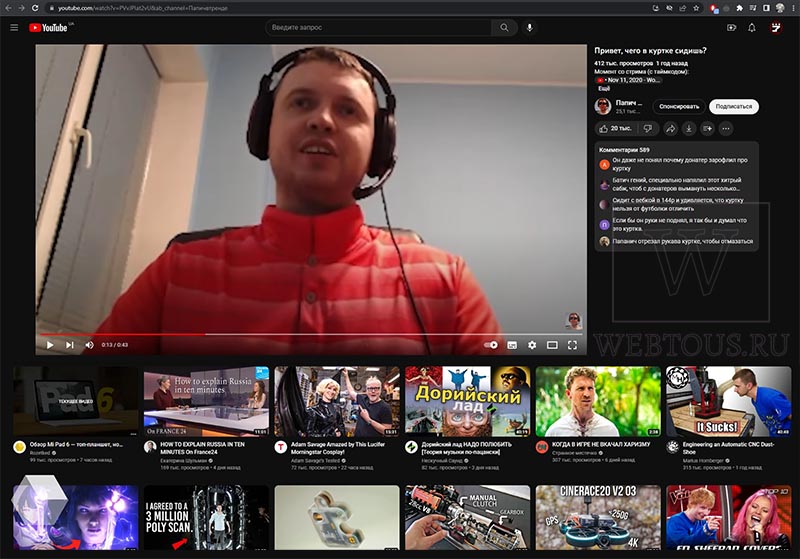The image size is (800, 559).
Task: Open the Дорийский лад video thumbnail
Action: (x=467, y=401)
